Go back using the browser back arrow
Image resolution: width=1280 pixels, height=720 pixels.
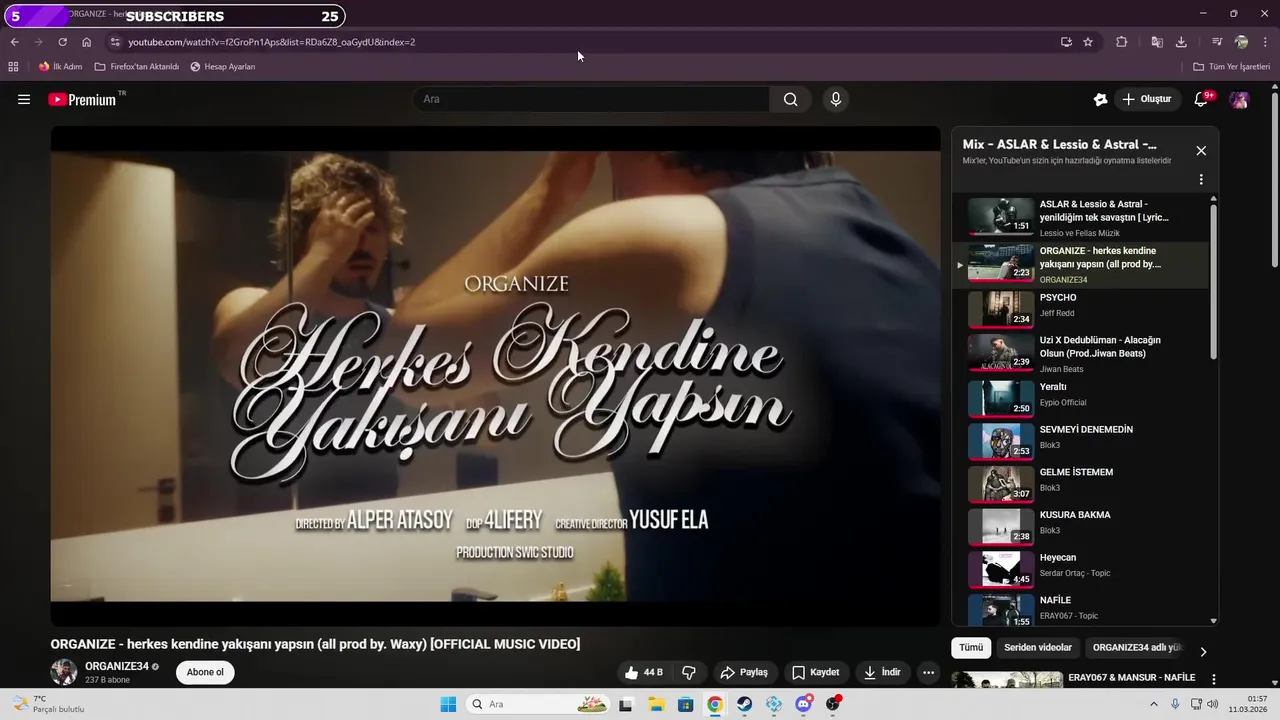pos(15,42)
